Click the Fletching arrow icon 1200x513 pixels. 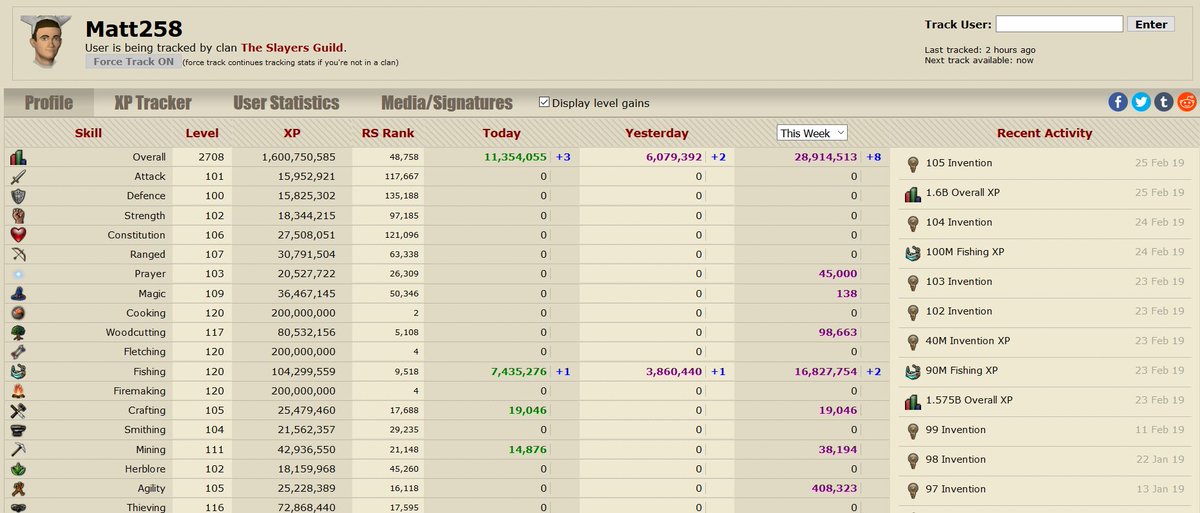click(x=18, y=352)
